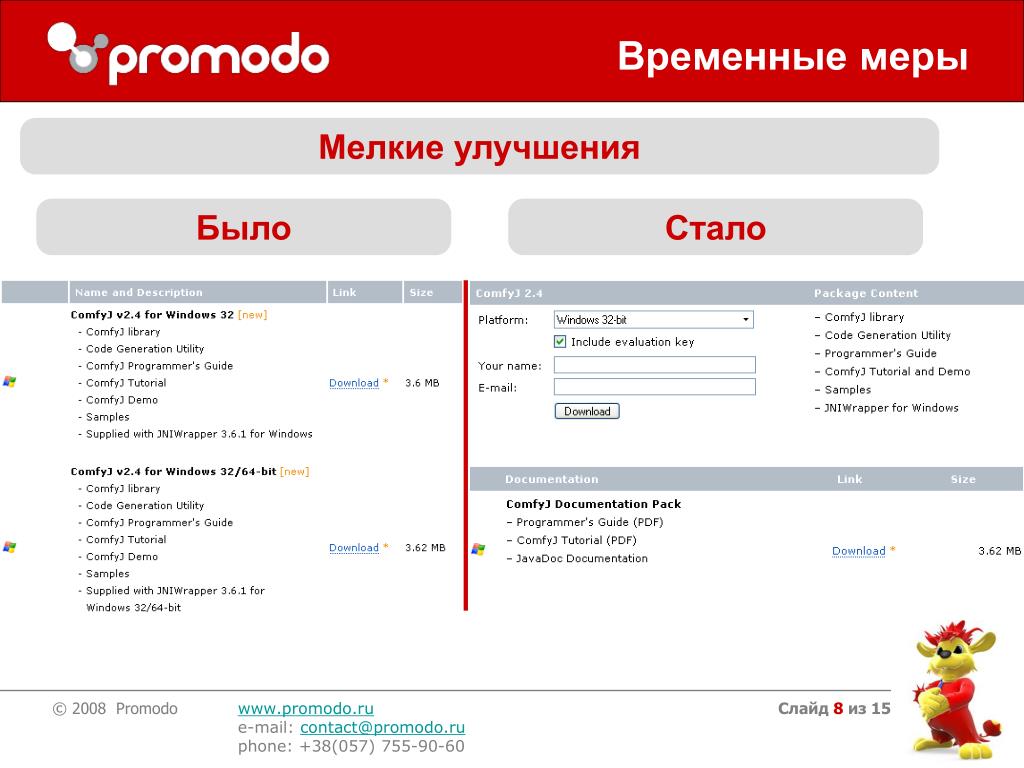The height and width of the screenshot is (768, 1024).
Task: Click the ComfyJ 2.4 section header
Action: (x=509, y=293)
